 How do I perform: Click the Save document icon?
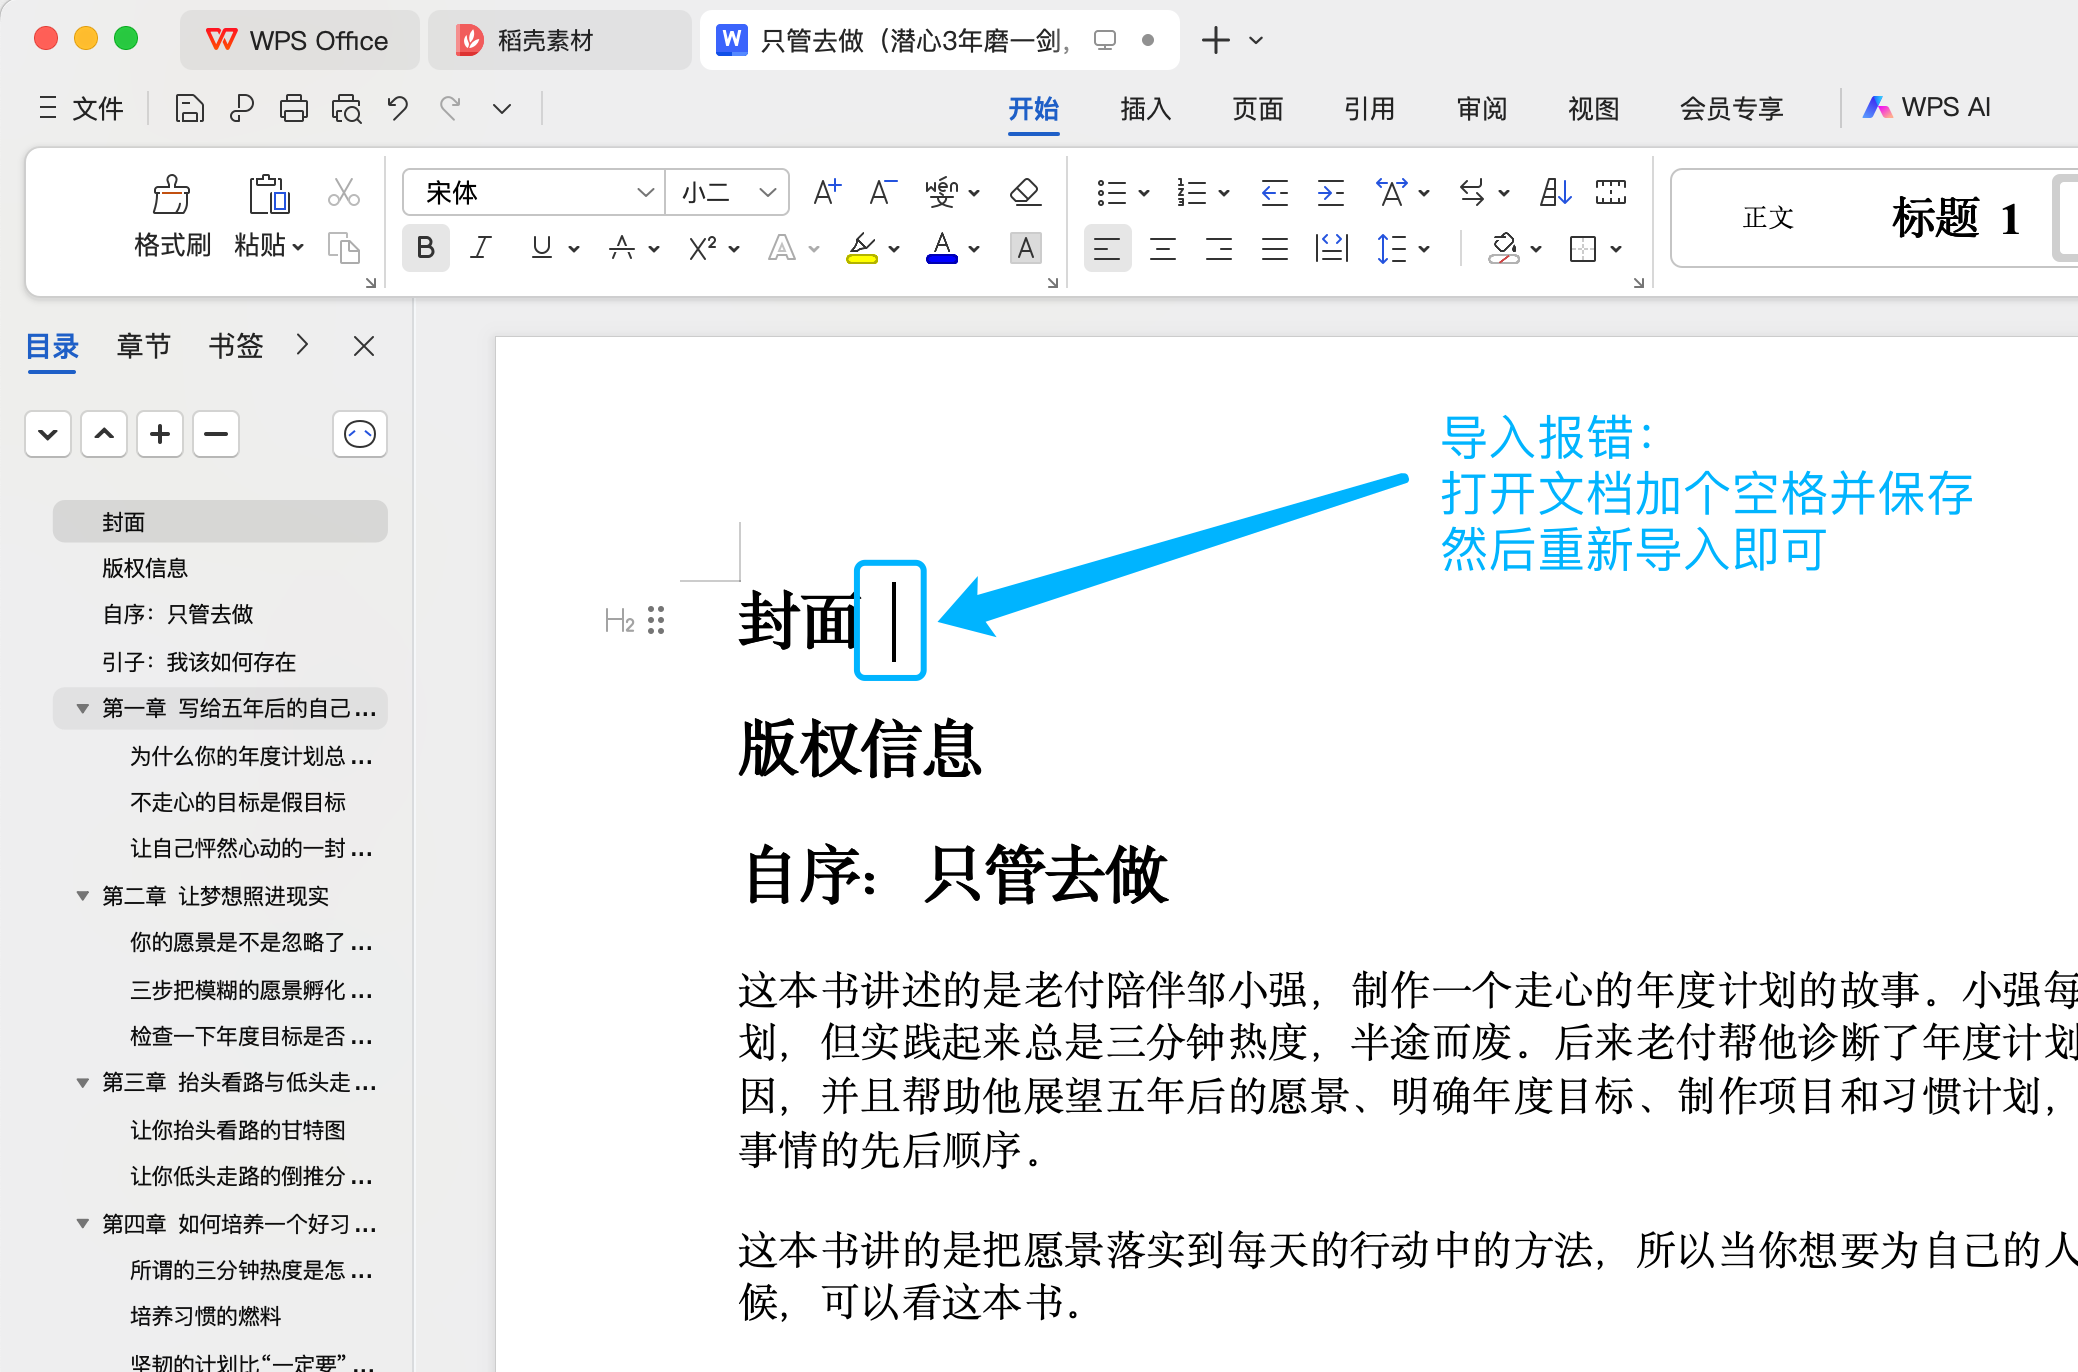(189, 108)
